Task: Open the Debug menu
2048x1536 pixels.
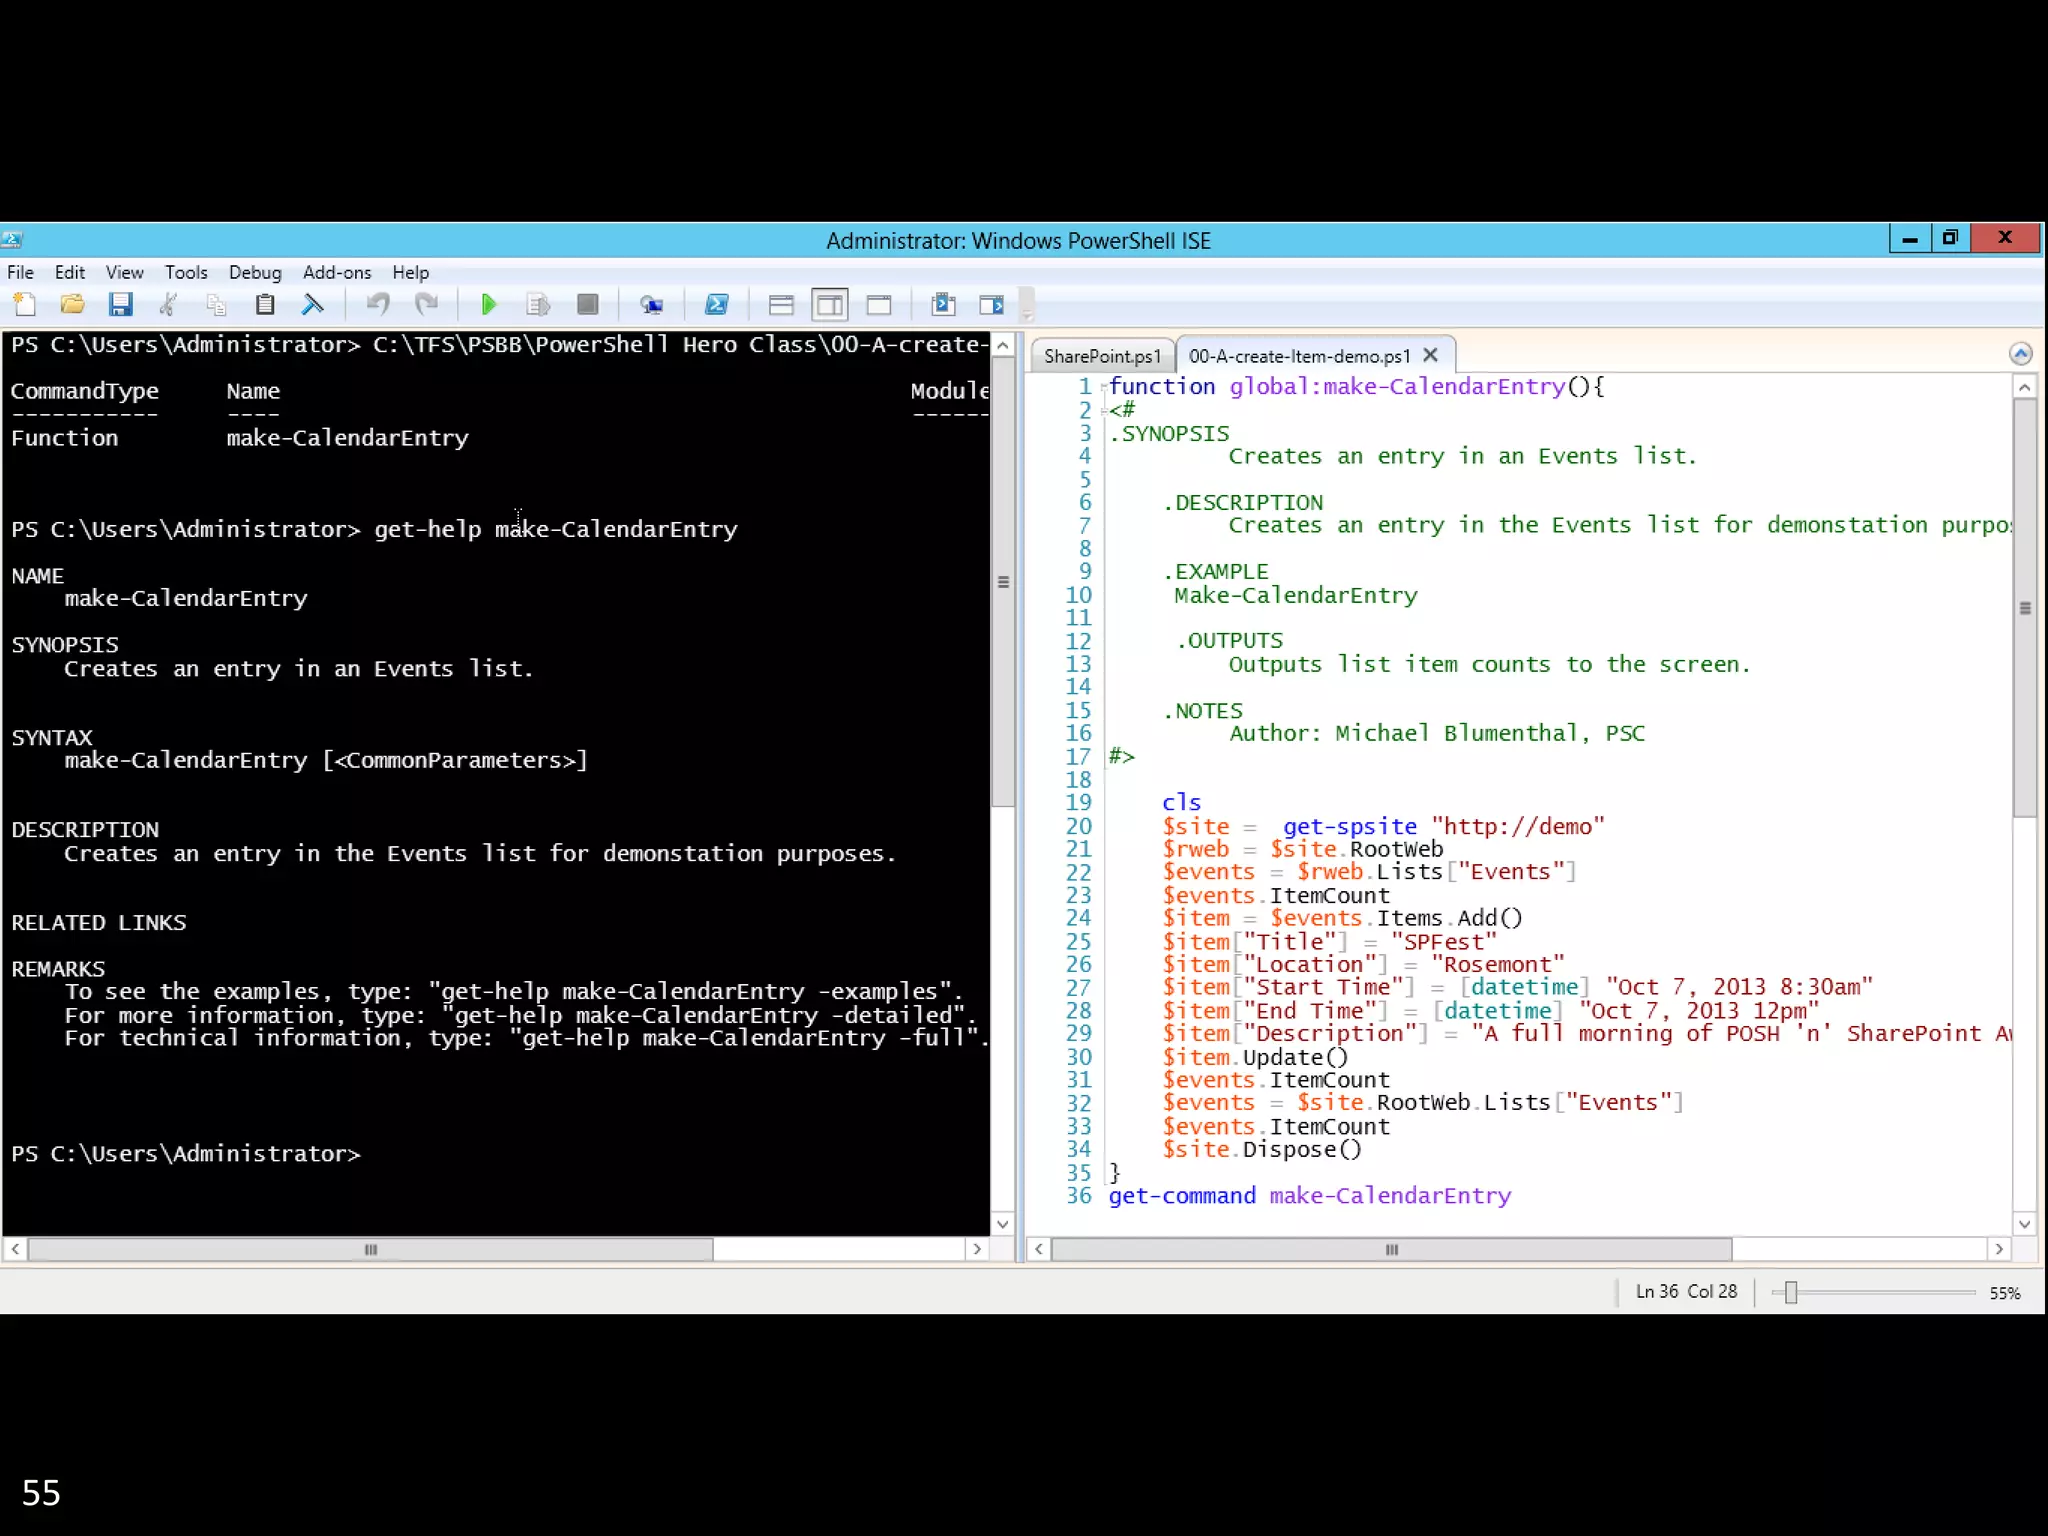Action: 254,272
